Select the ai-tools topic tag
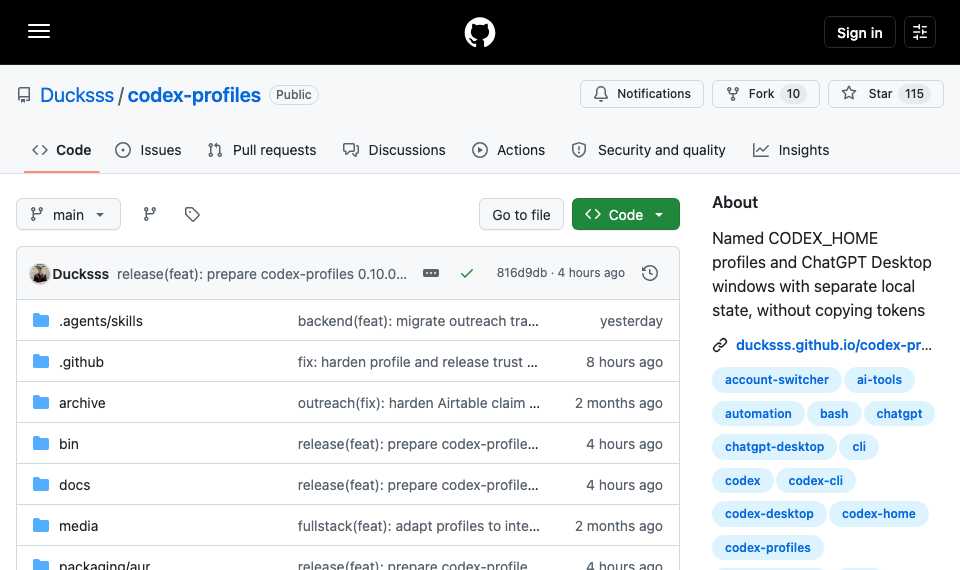 click(879, 380)
